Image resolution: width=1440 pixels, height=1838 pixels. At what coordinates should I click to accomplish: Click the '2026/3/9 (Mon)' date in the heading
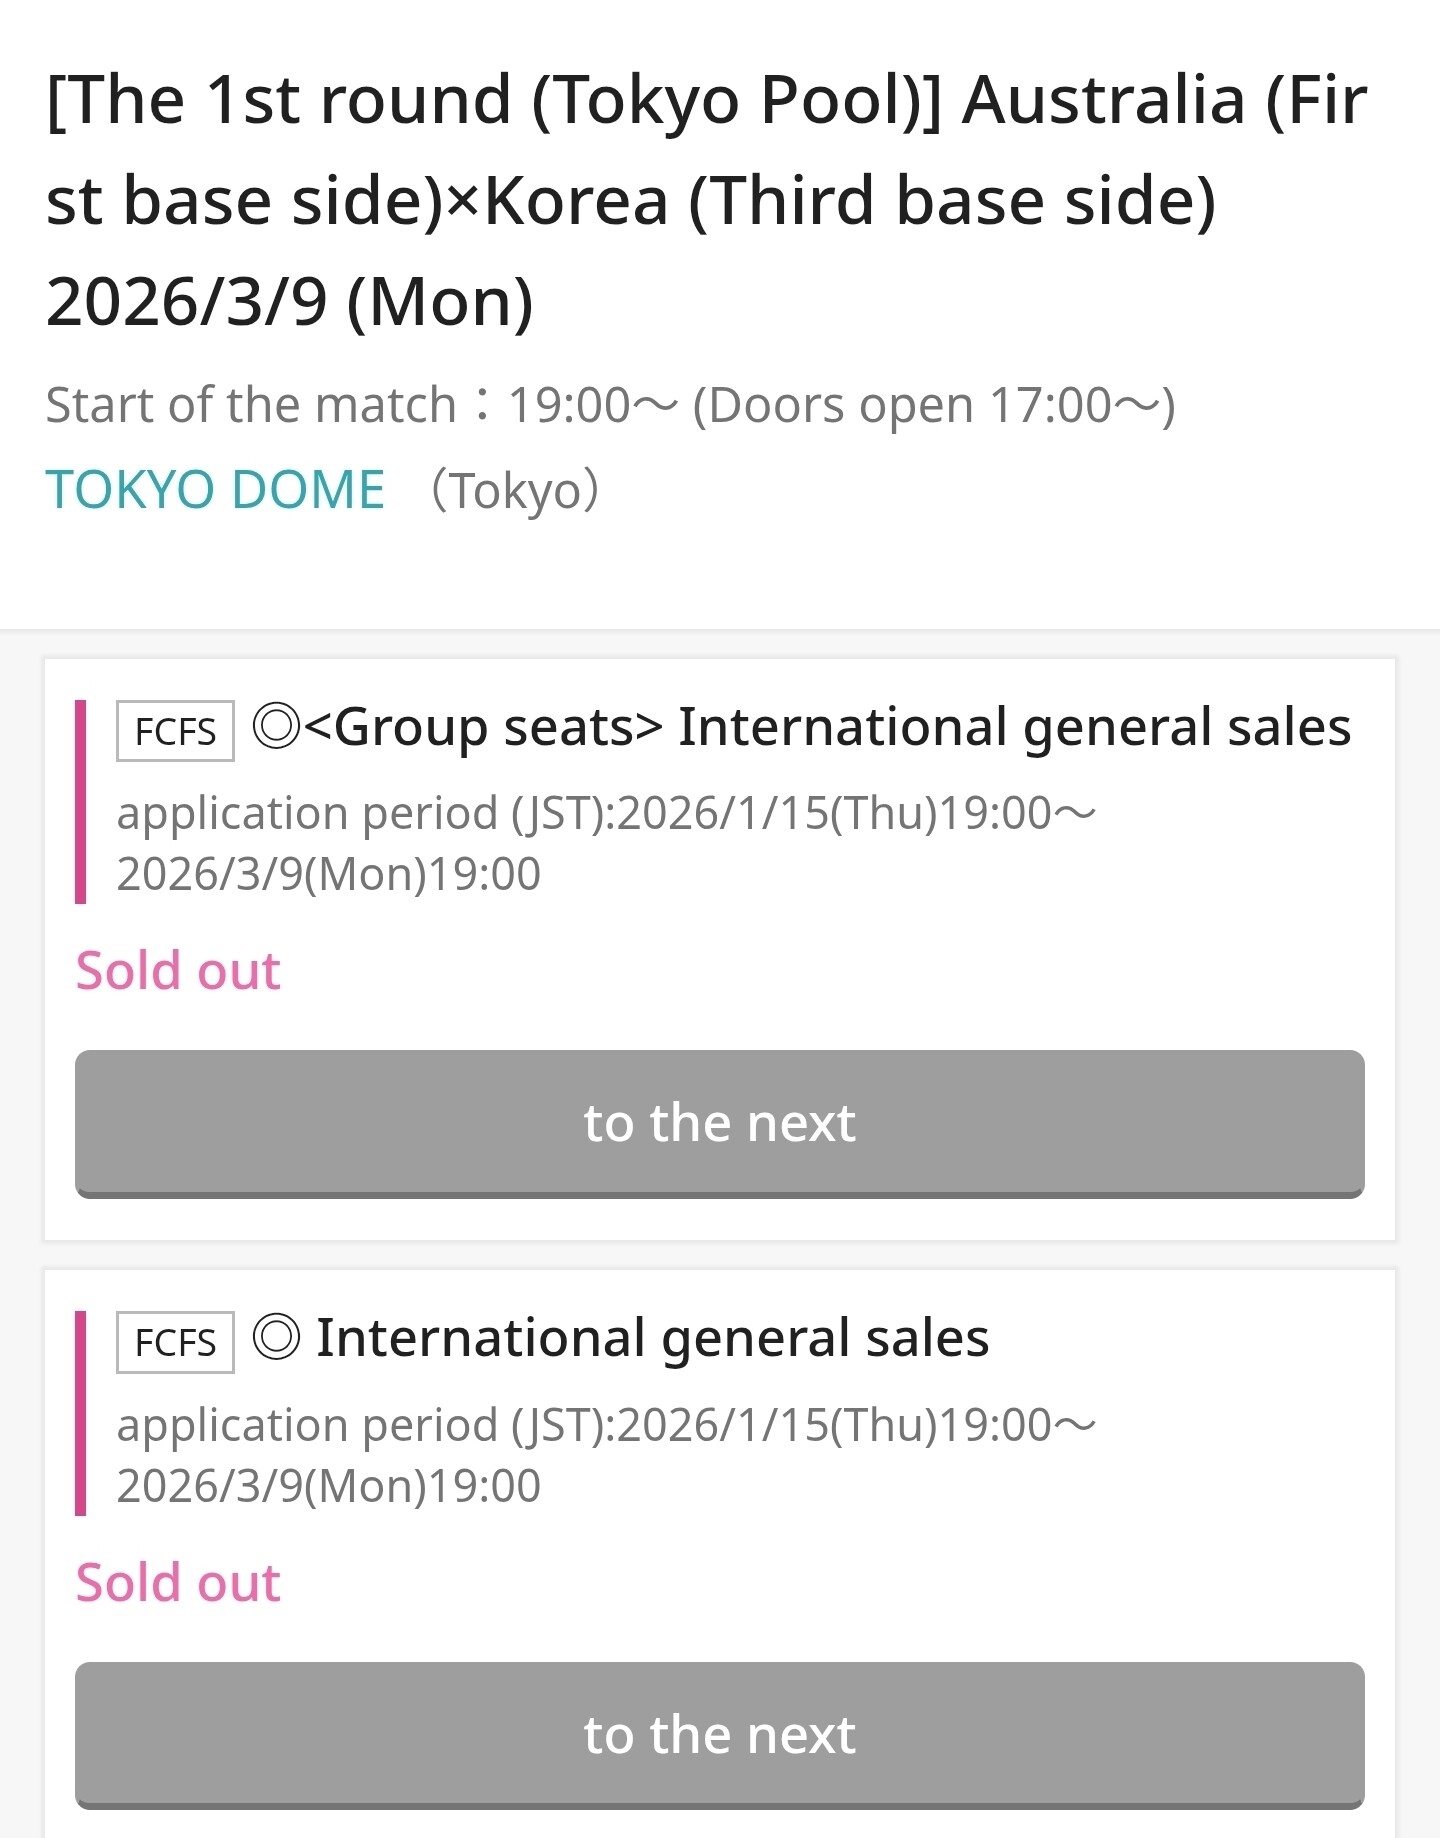(x=290, y=302)
